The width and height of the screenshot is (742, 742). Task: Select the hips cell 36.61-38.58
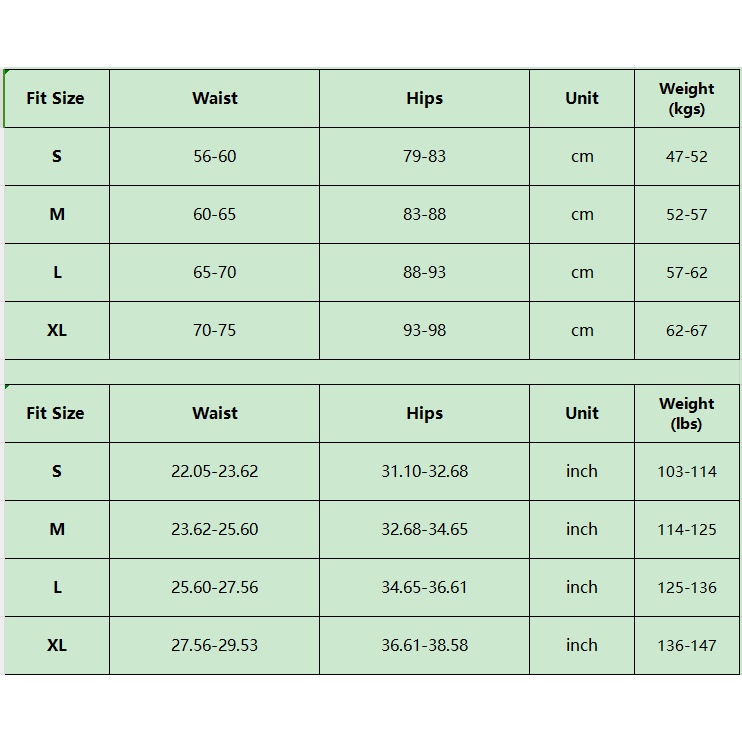424,645
